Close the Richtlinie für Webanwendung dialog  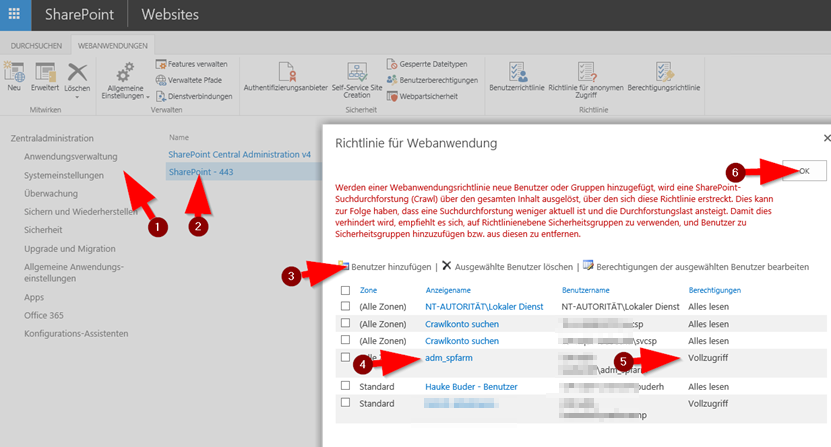coord(826,138)
